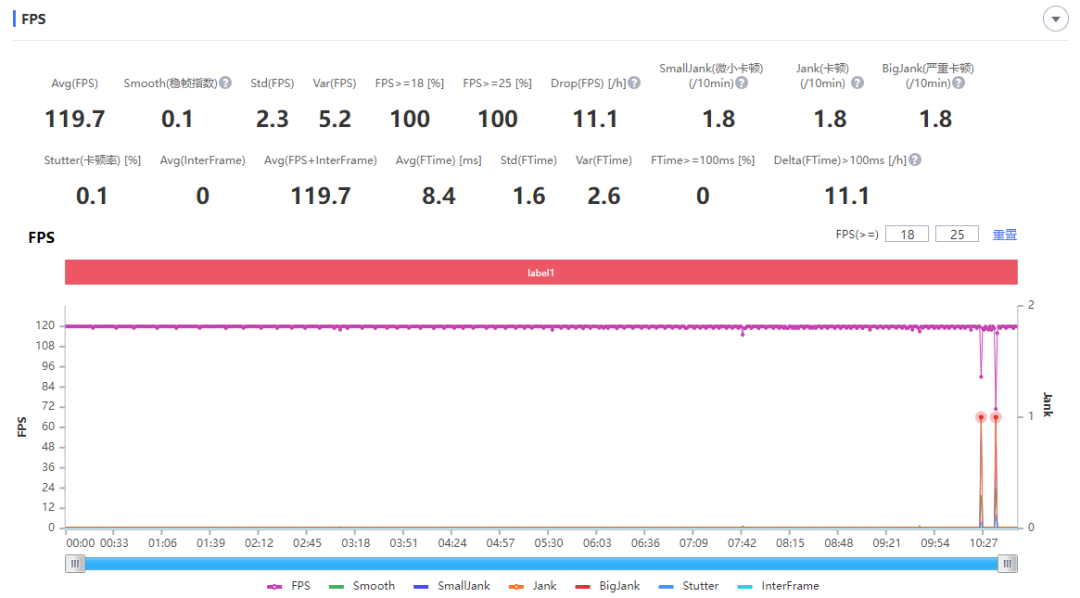Click the blue time range slider track

541,564
